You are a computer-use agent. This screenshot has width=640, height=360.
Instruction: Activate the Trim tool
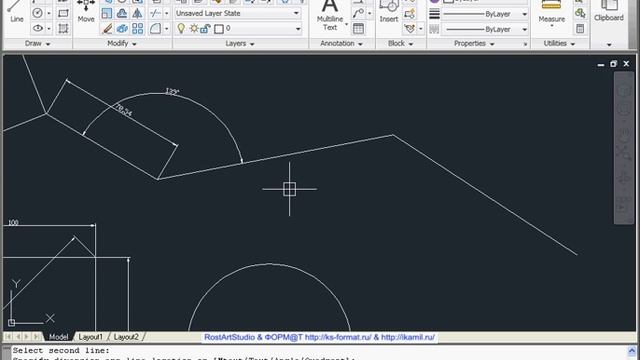pyautogui.click(x=155, y=13)
